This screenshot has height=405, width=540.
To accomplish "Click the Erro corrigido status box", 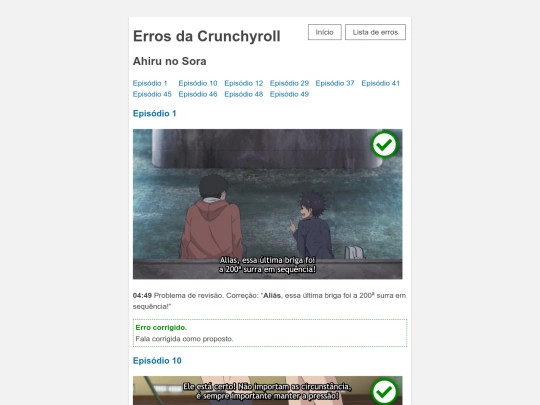I will 270,333.
